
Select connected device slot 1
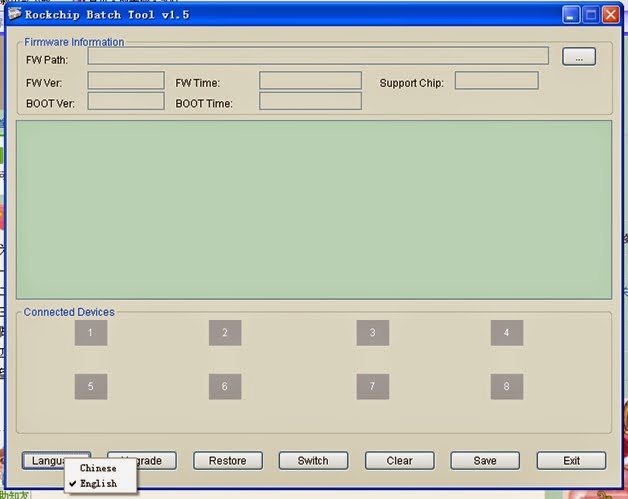click(x=91, y=332)
